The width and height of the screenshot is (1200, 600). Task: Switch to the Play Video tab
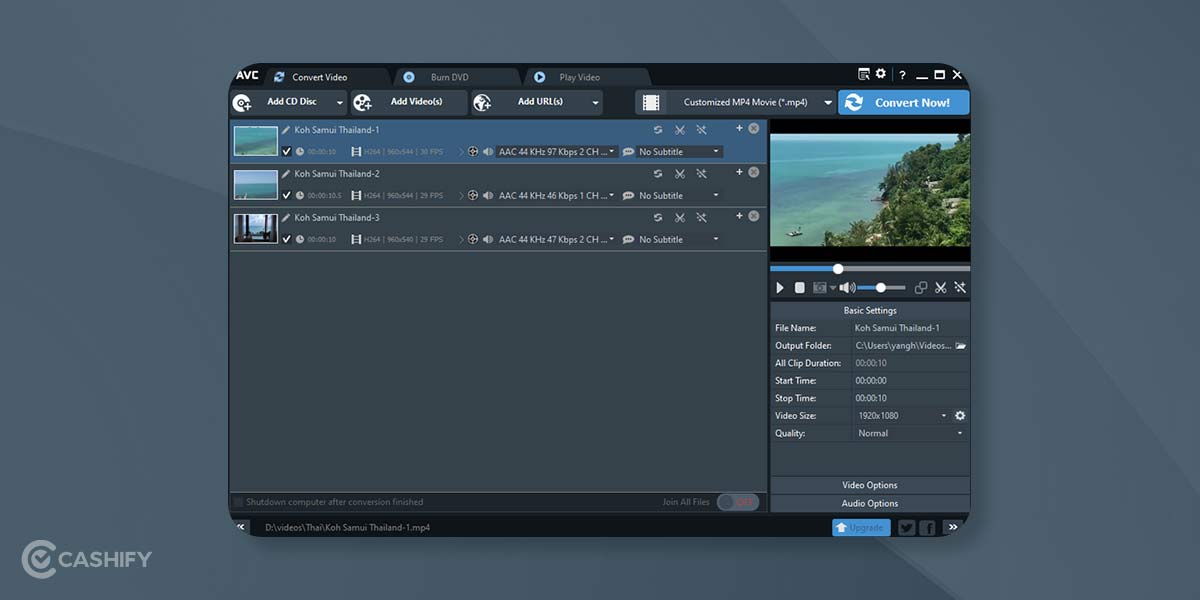click(578, 76)
